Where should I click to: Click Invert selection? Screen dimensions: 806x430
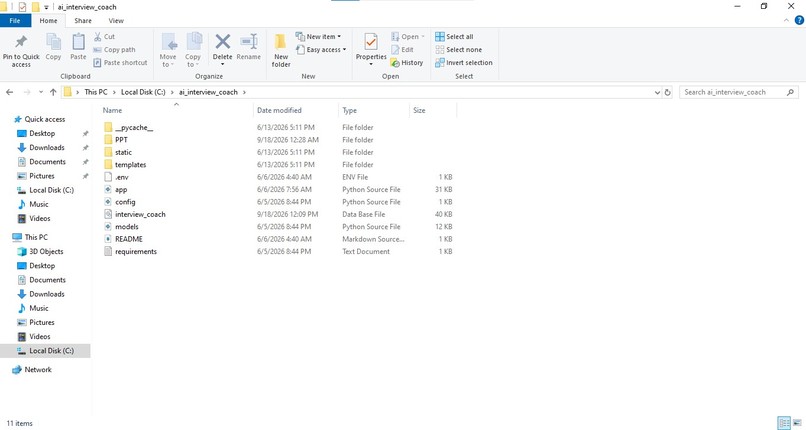pyautogui.click(x=464, y=63)
